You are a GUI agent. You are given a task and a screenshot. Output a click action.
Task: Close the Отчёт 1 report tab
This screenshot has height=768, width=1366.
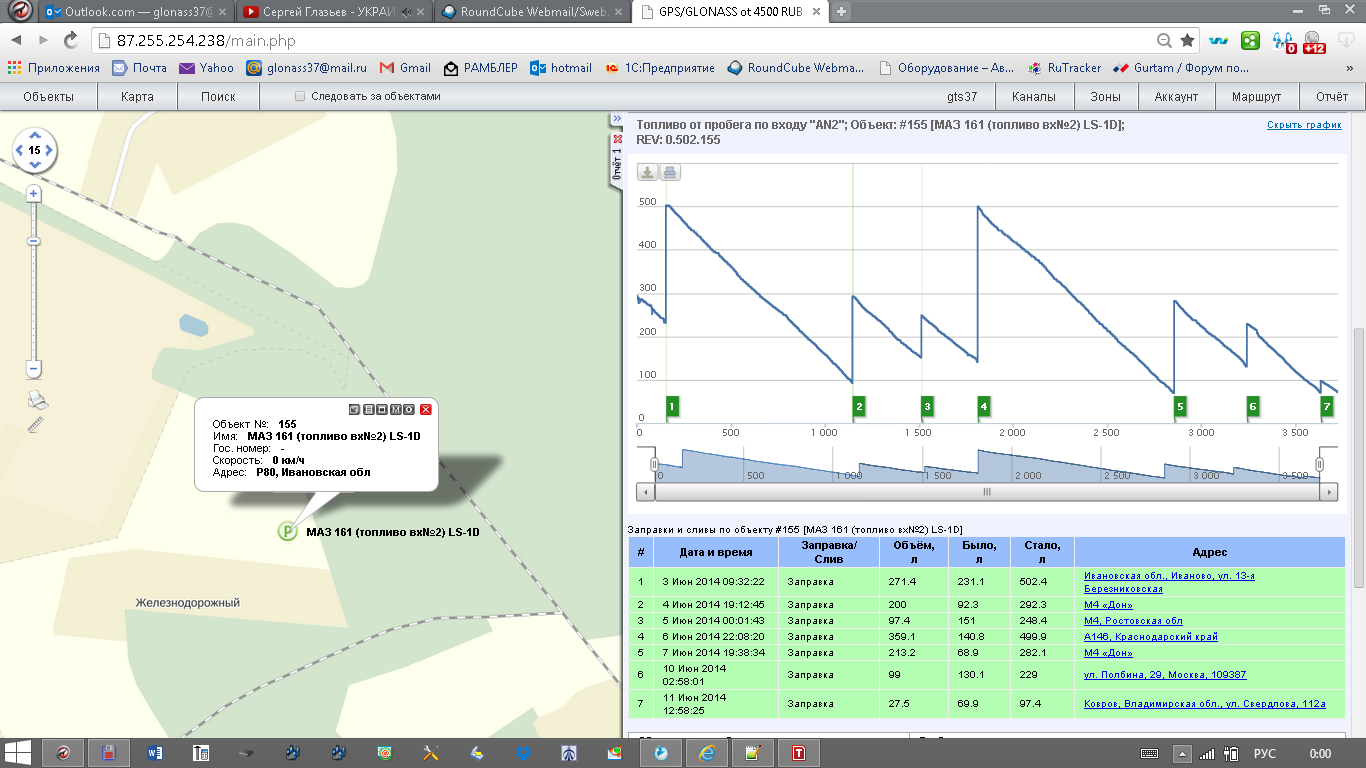coord(617,139)
